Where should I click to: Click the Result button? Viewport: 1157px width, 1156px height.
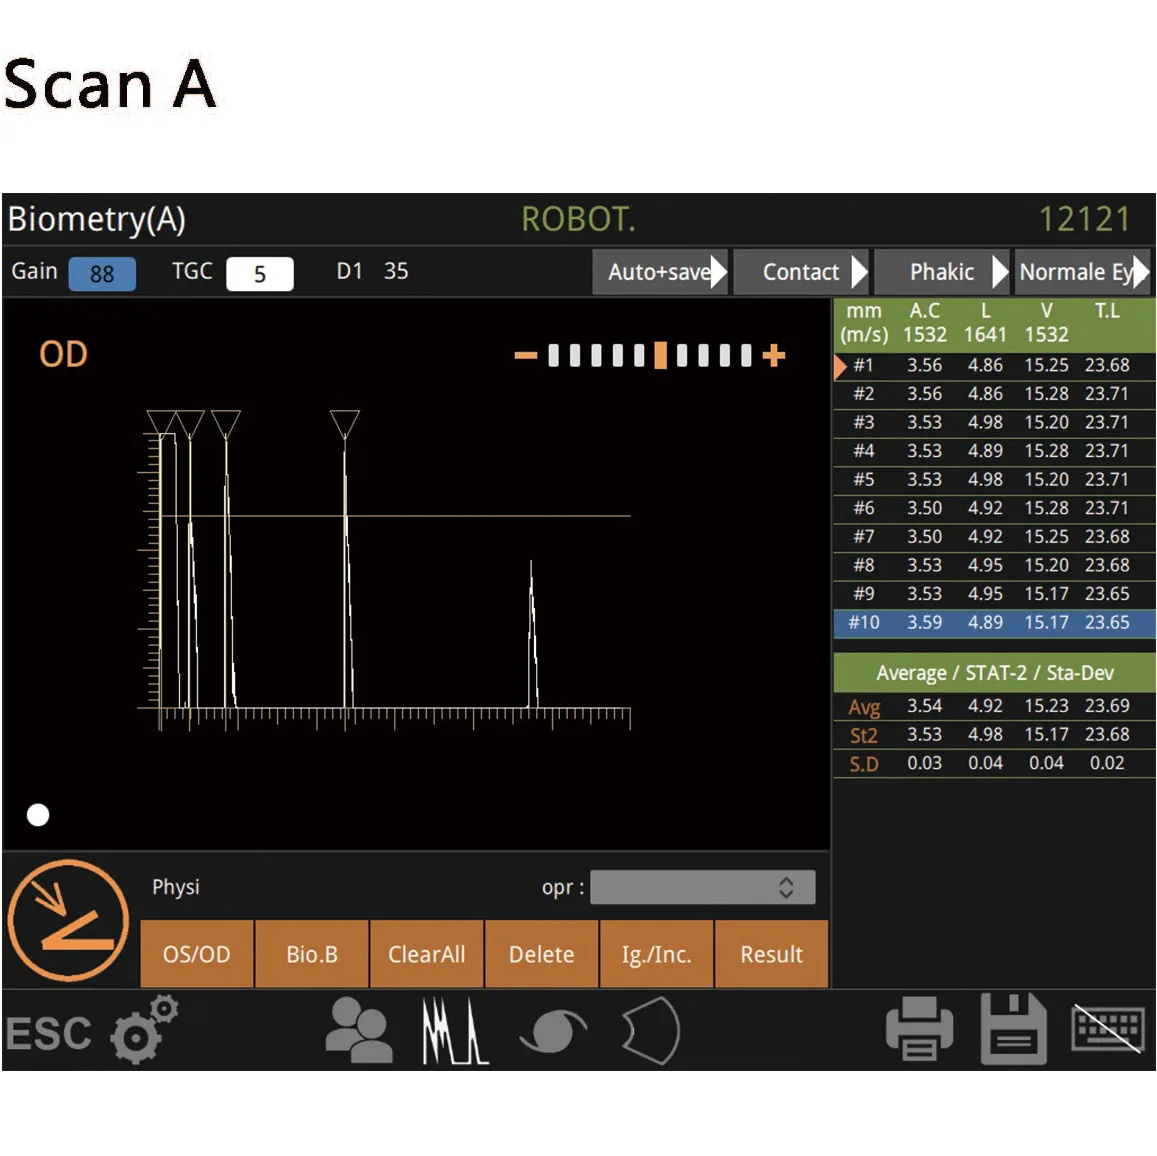(771, 954)
